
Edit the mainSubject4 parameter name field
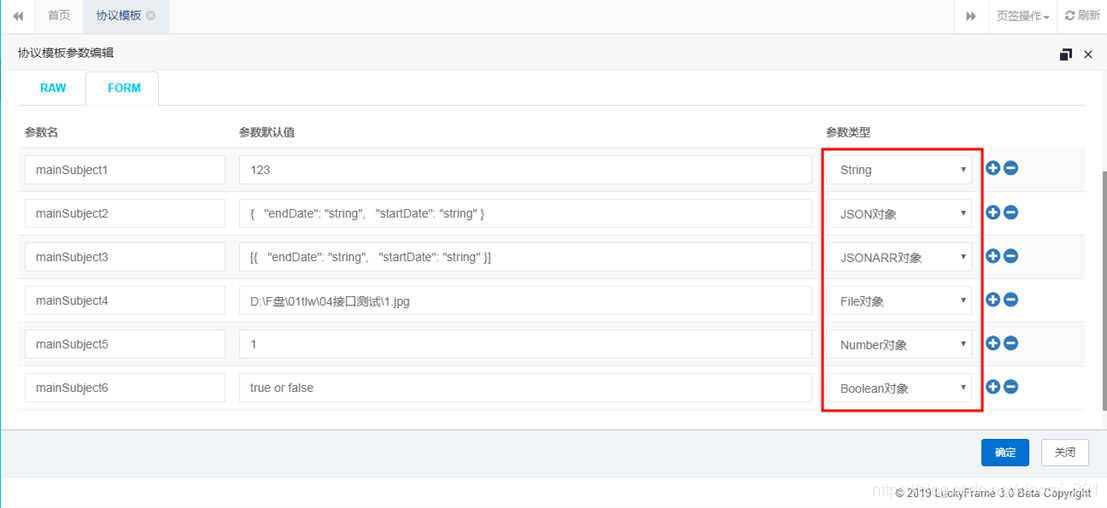pyautogui.click(x=125, y=301)
